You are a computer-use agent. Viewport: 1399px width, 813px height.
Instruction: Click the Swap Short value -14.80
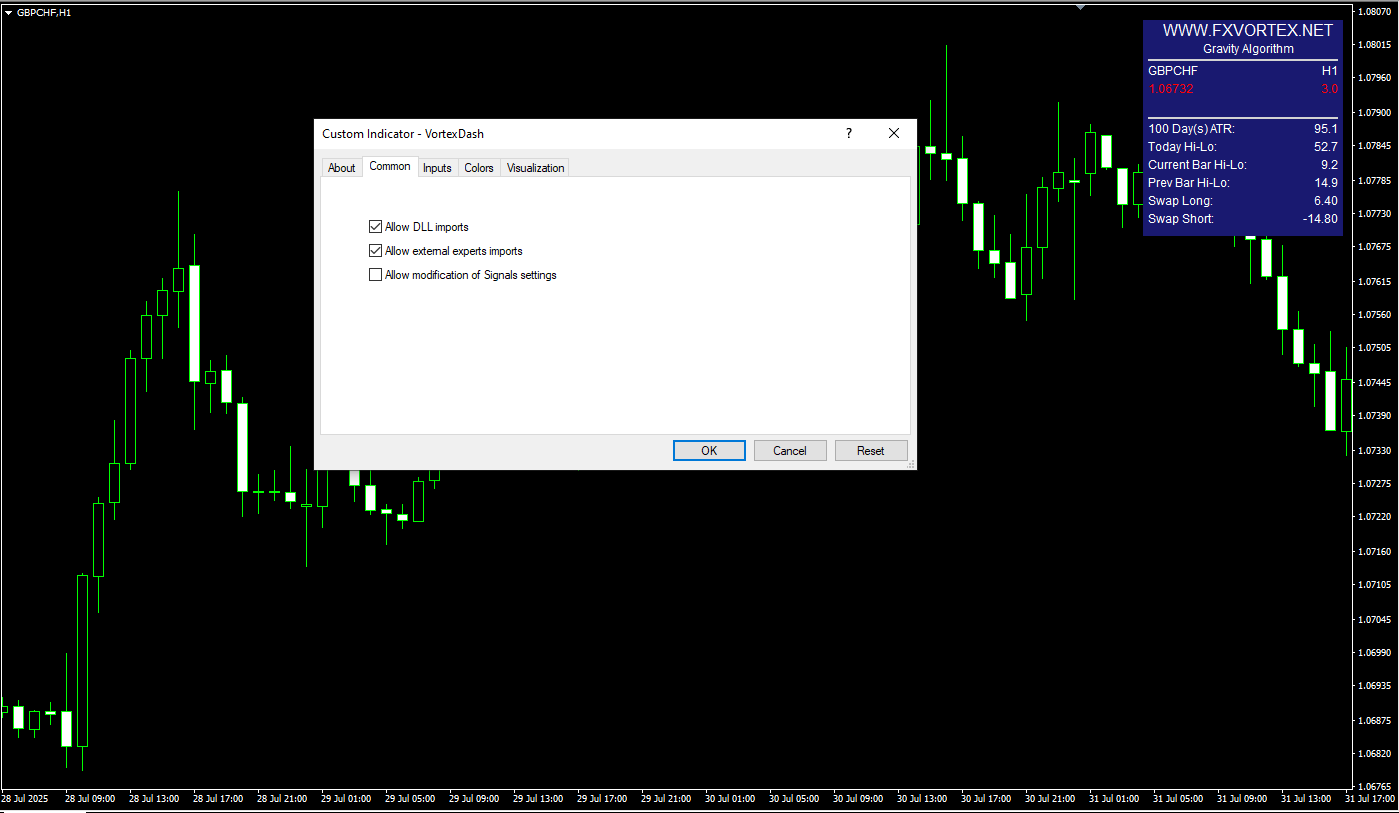point(1321,219)
